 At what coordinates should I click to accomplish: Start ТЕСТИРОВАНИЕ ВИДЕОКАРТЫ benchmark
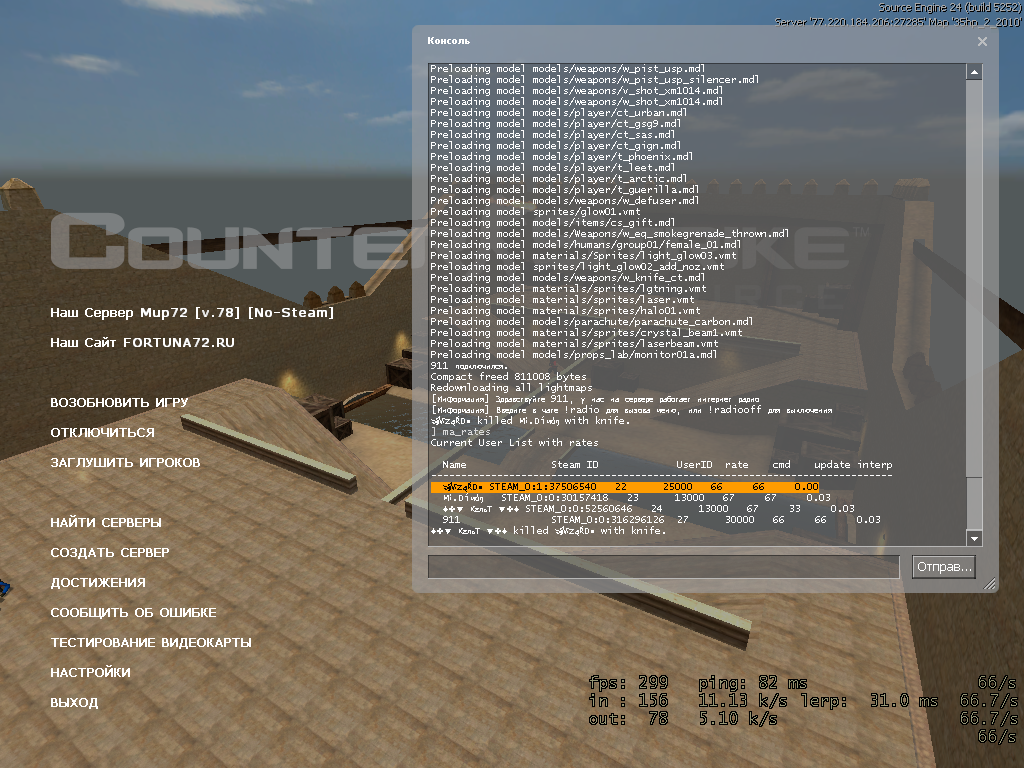[x=151, y=643]
